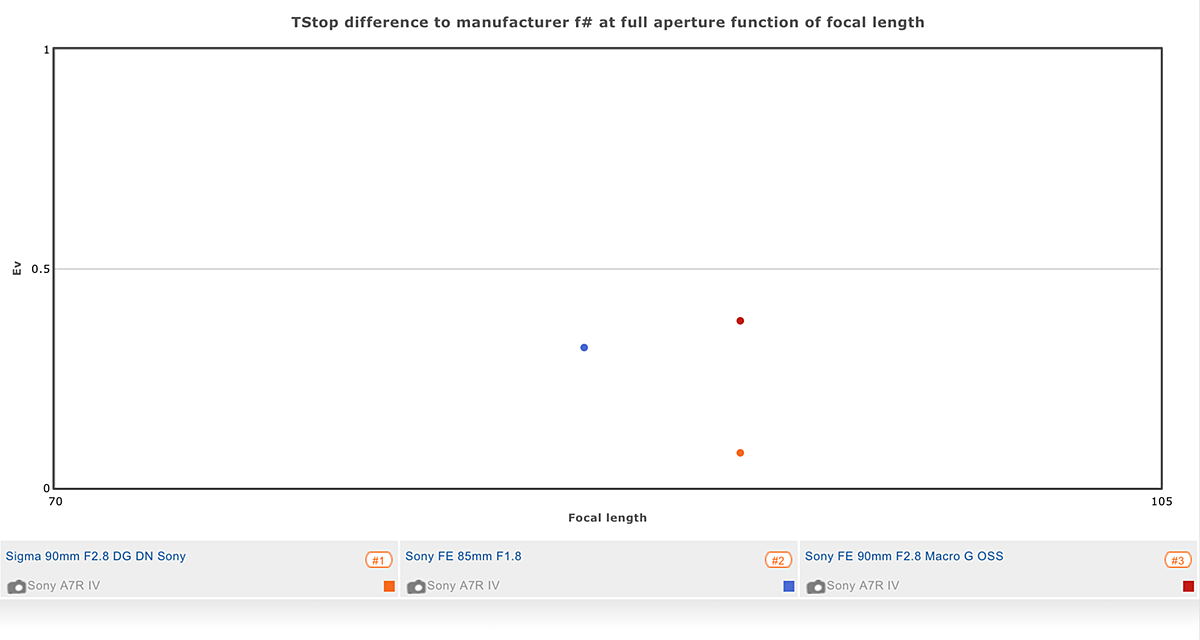Click the Sony A7R IV label under Sony 85mm
Viewport: 1200px width, 640px height.
(463, 586)
